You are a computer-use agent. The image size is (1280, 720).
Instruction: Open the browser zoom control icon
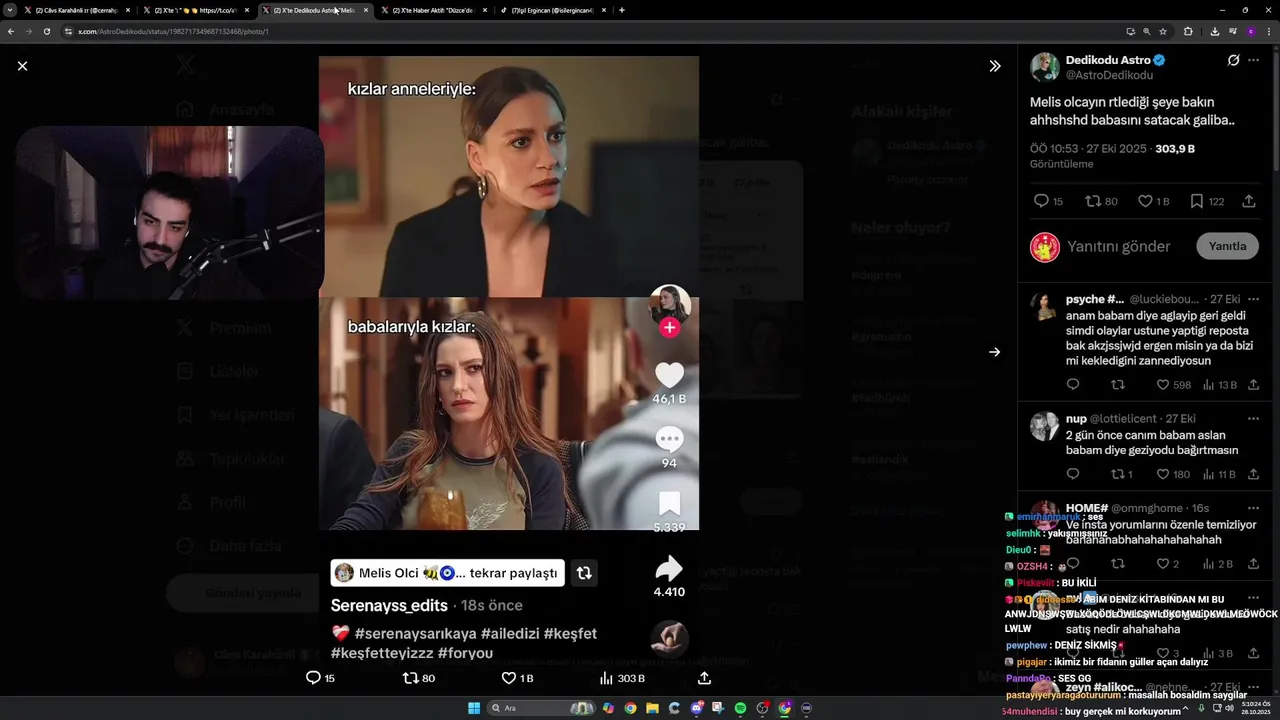click(1146, 31)
